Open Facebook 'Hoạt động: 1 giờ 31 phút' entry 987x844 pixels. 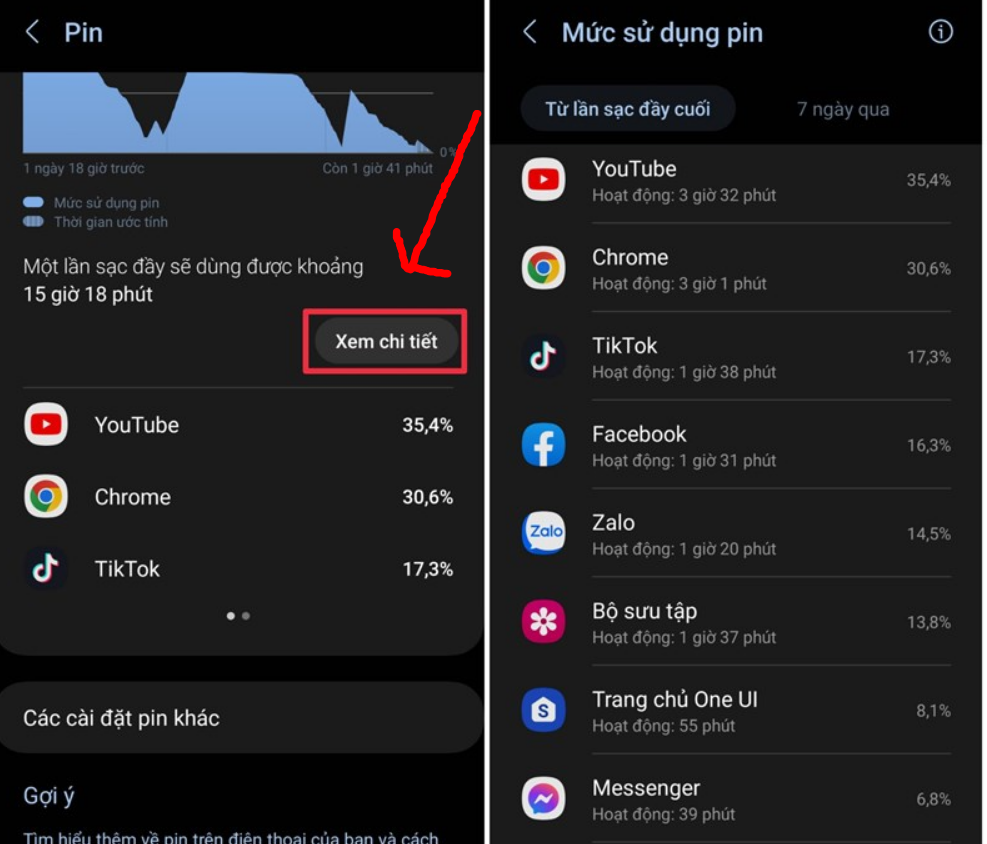click(736, 445)
